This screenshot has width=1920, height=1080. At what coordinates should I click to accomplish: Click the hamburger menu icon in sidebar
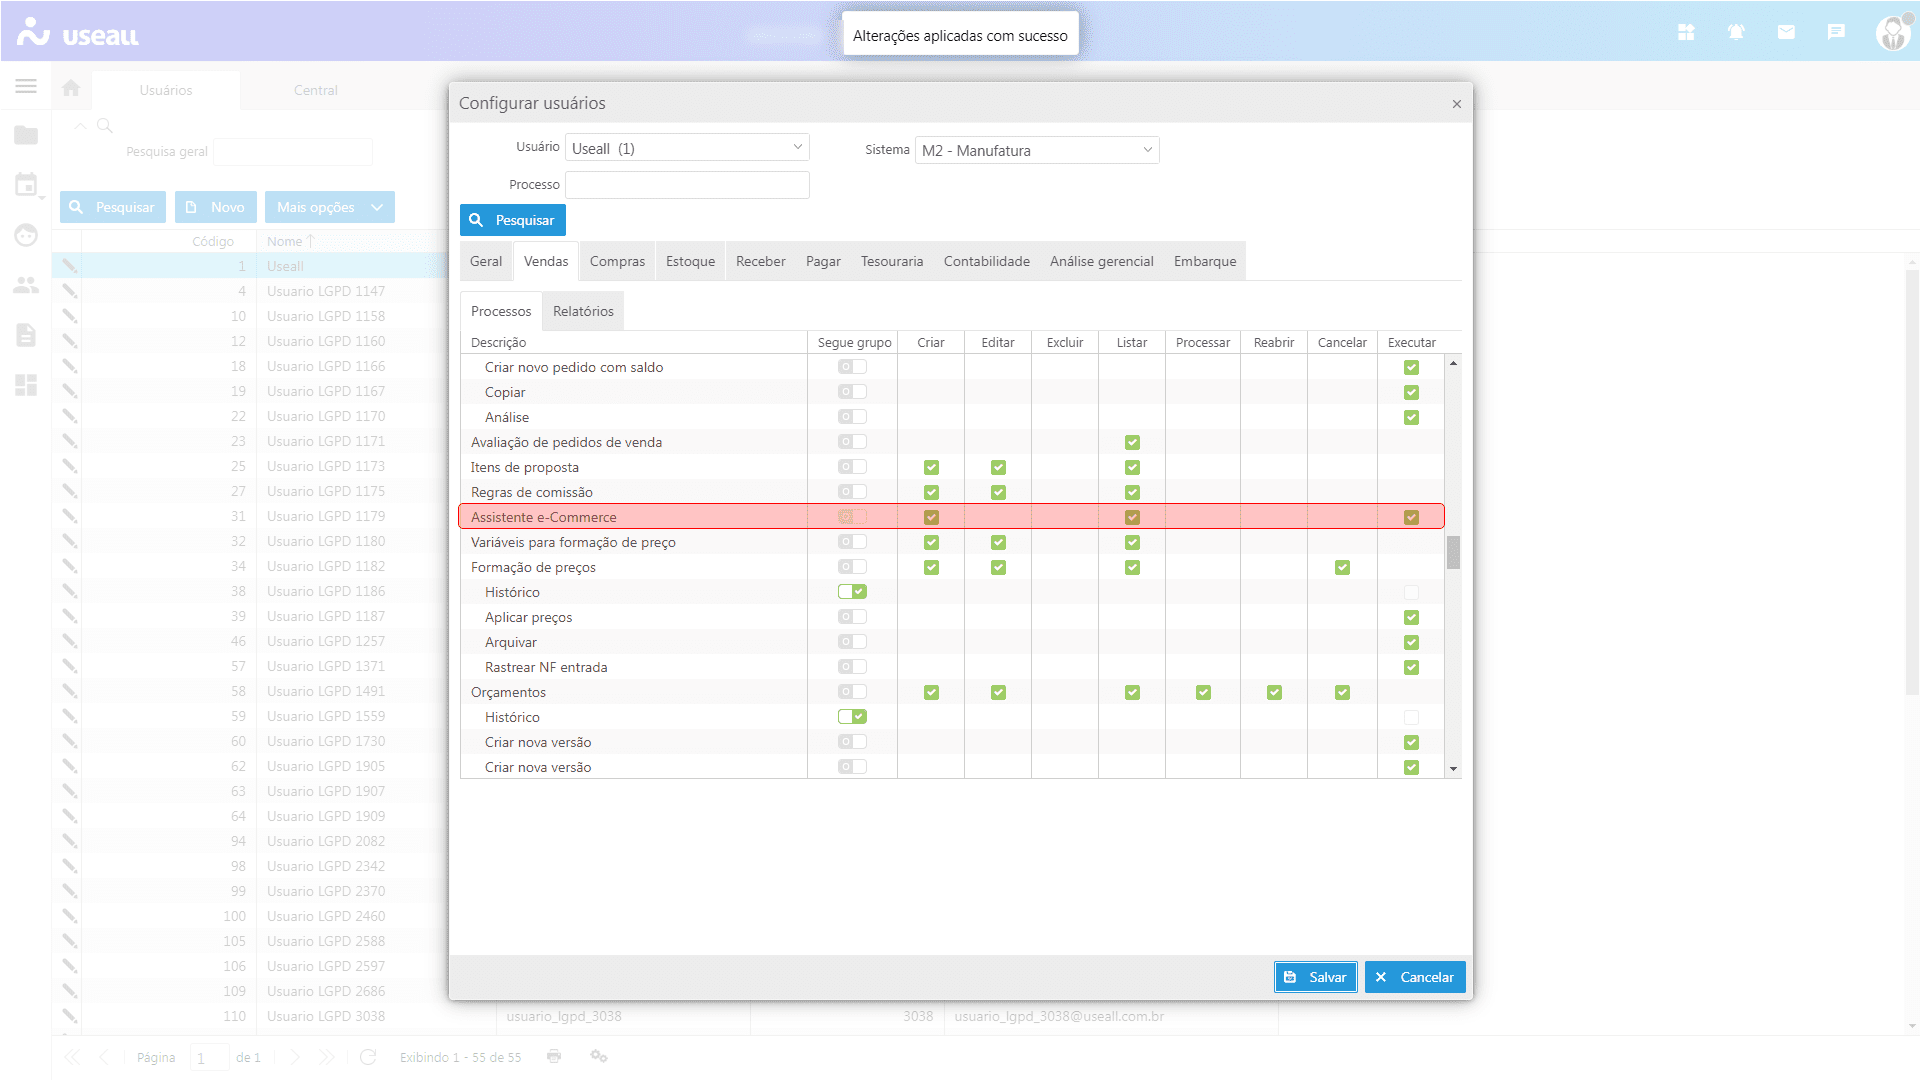pos(26,87)
